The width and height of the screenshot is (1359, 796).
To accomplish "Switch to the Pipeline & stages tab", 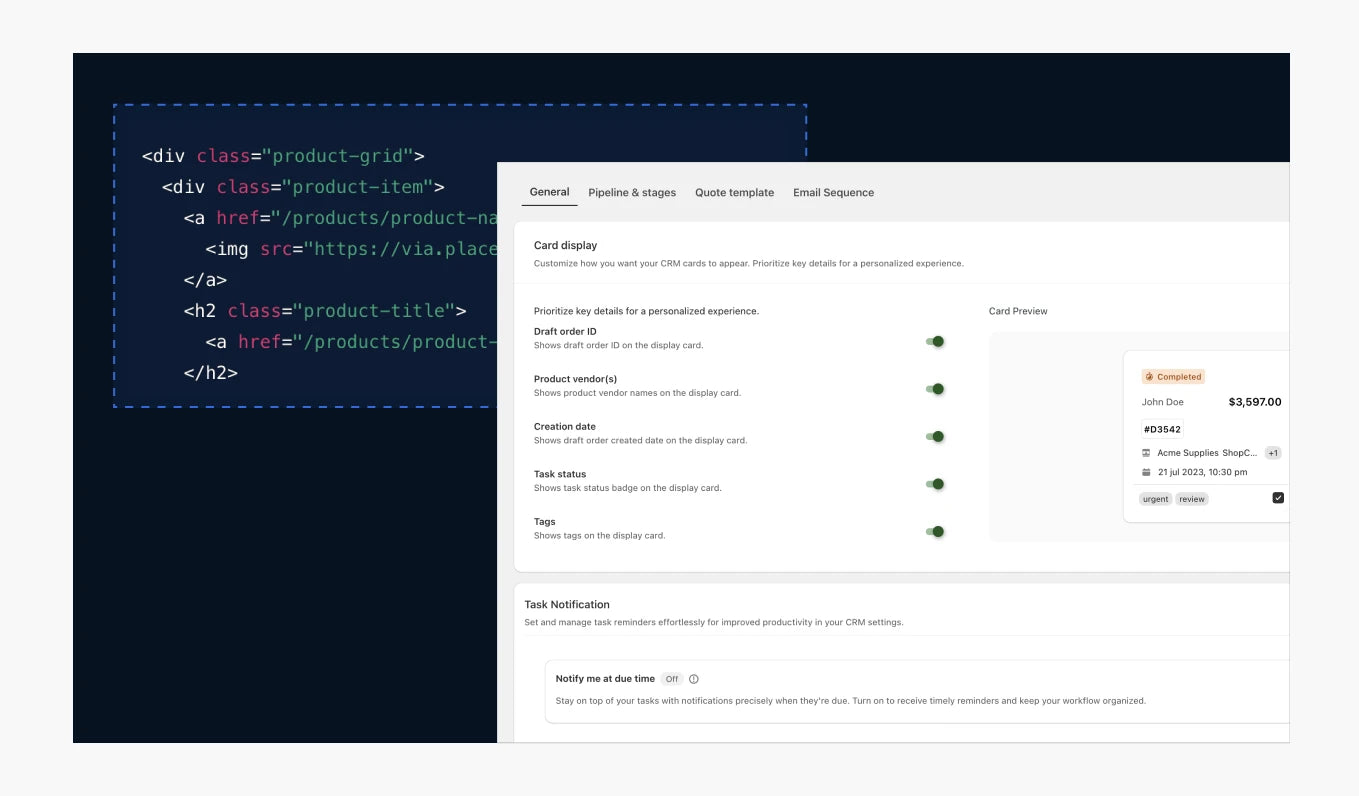I will pyautogui.click(x=632, y=193).
